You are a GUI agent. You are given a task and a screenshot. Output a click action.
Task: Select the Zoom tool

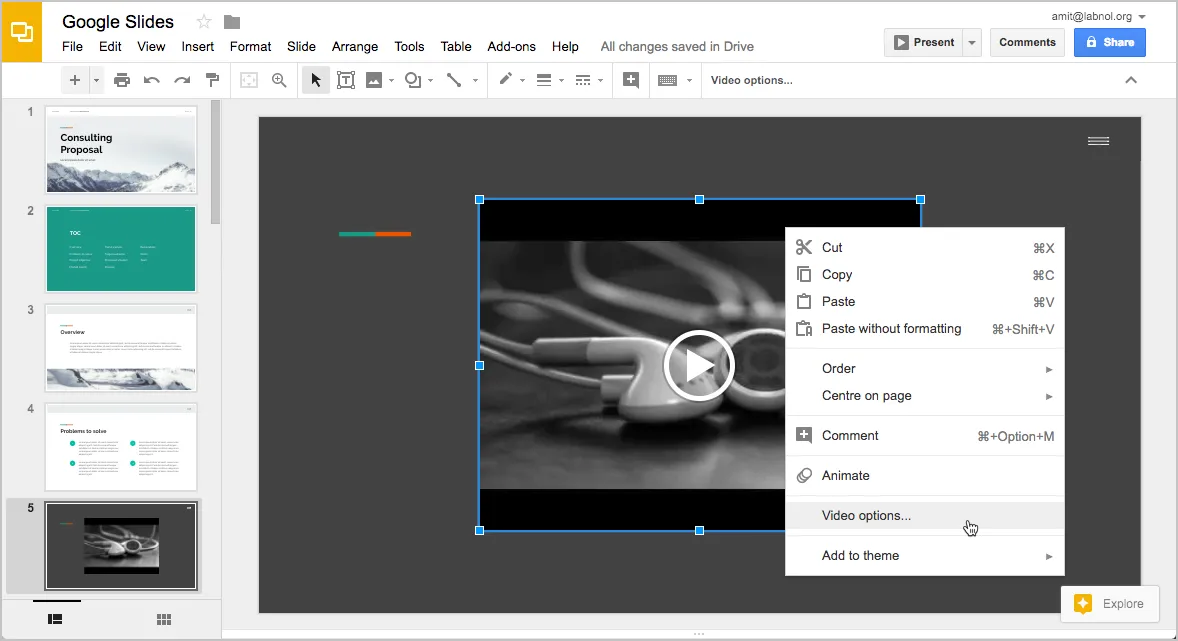279,80
